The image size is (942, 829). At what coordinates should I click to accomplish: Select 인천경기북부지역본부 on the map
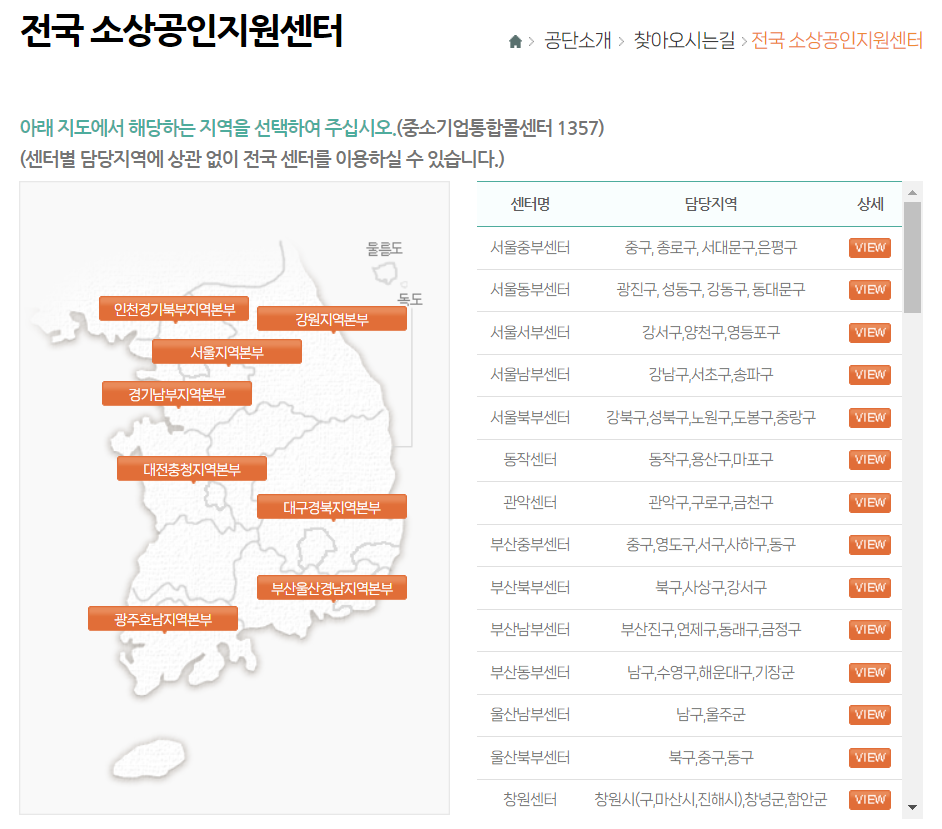(174, 309)
